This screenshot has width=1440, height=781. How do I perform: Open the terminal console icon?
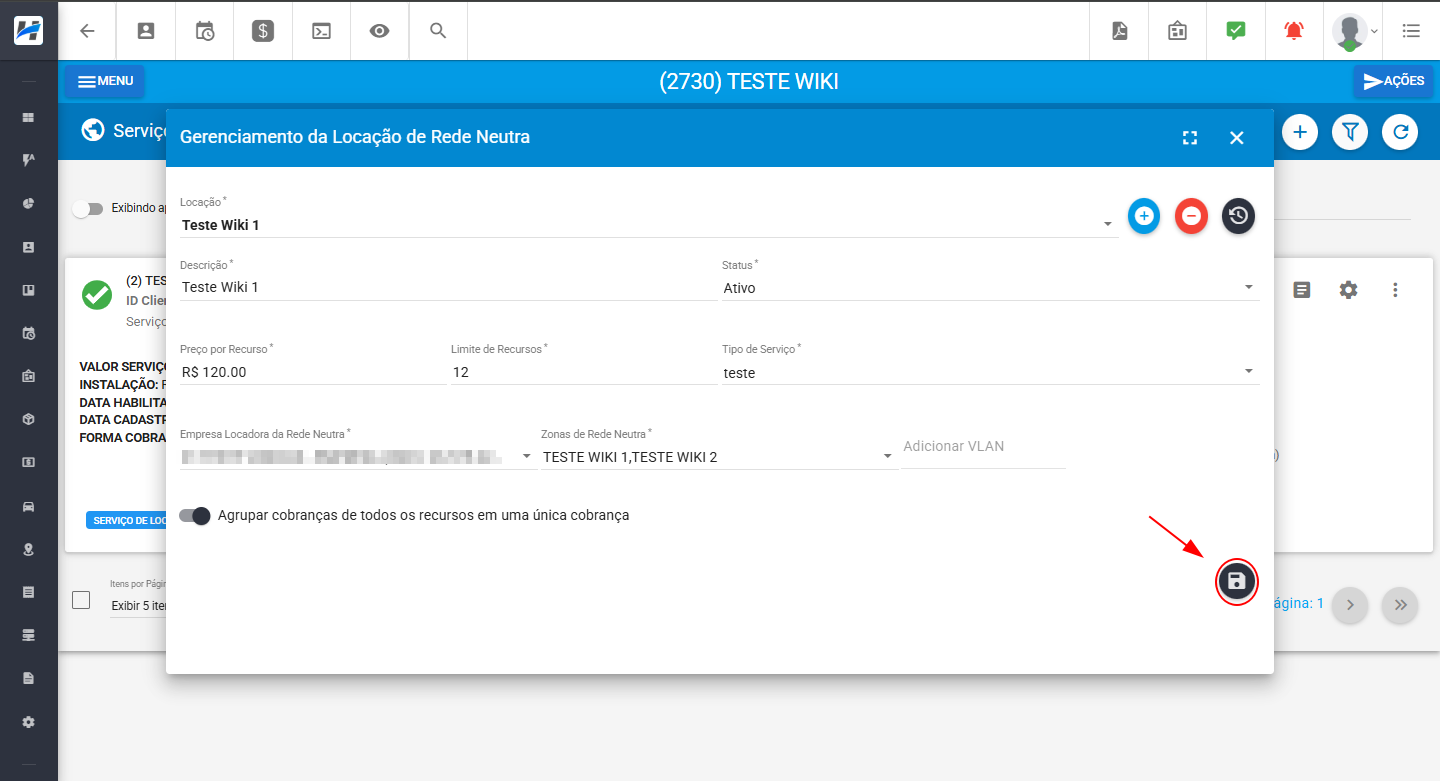(321, 31)
